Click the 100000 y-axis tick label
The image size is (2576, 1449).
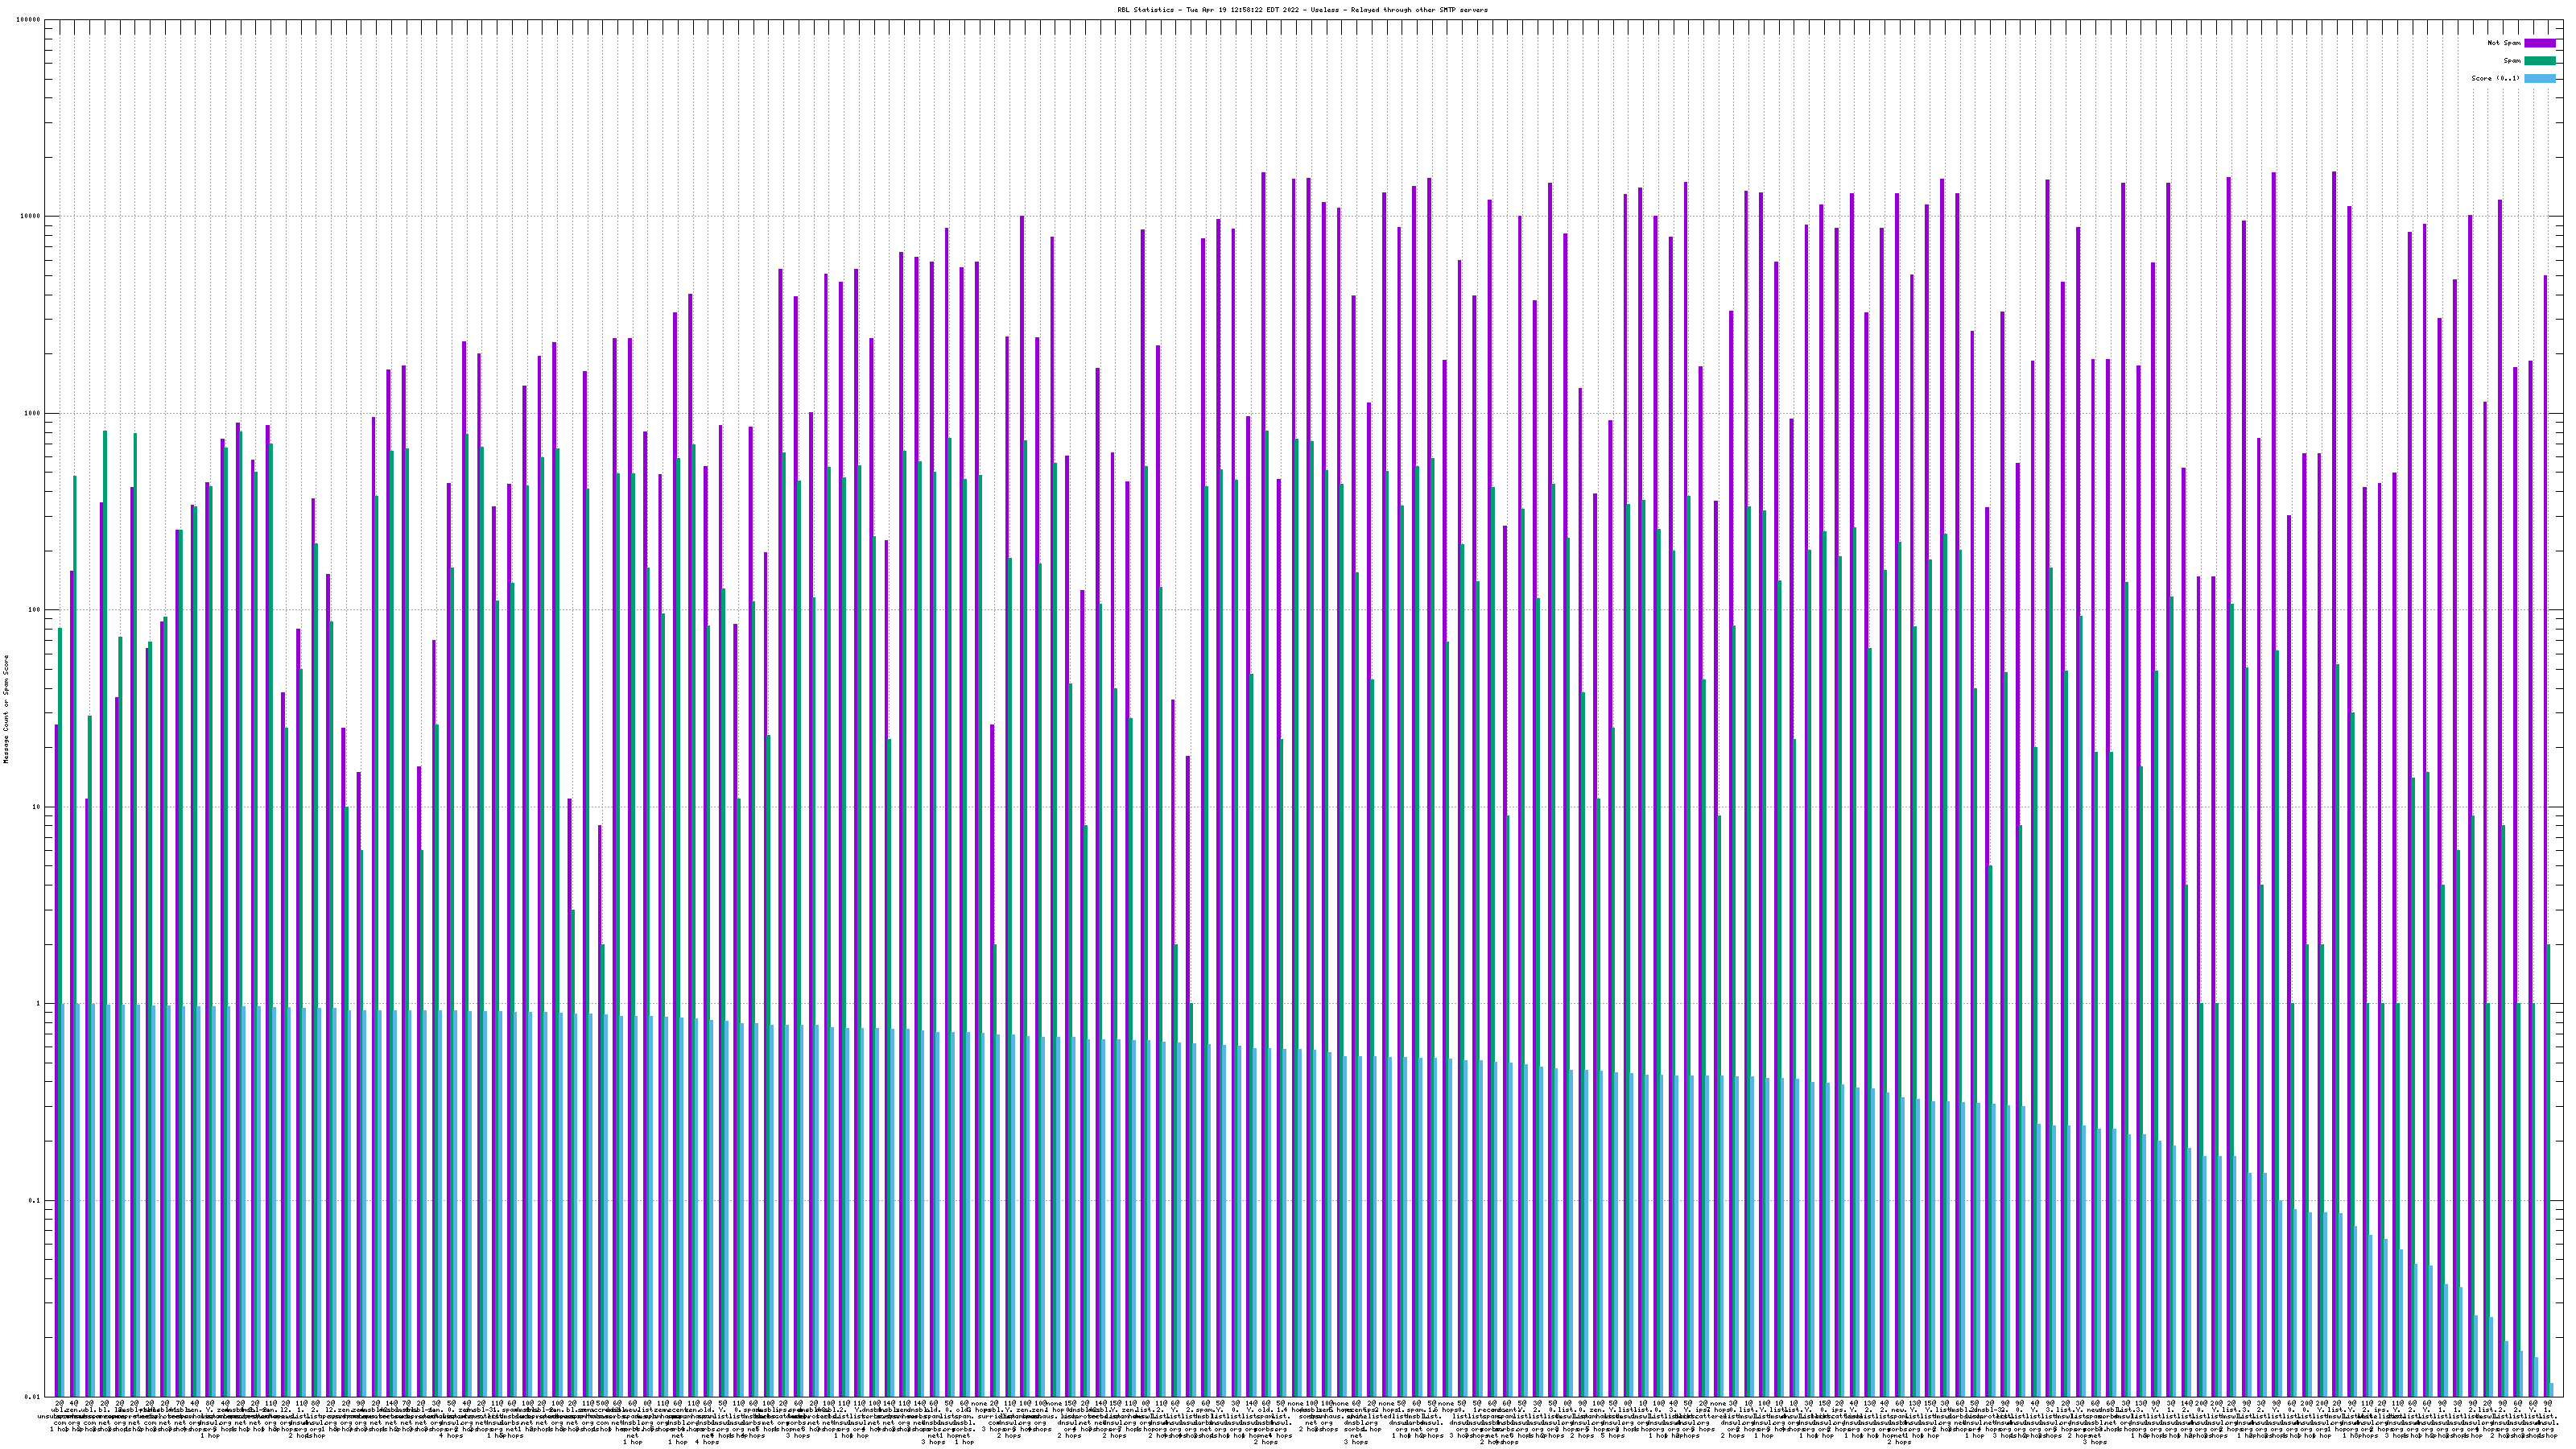click(x=27, y=20)
